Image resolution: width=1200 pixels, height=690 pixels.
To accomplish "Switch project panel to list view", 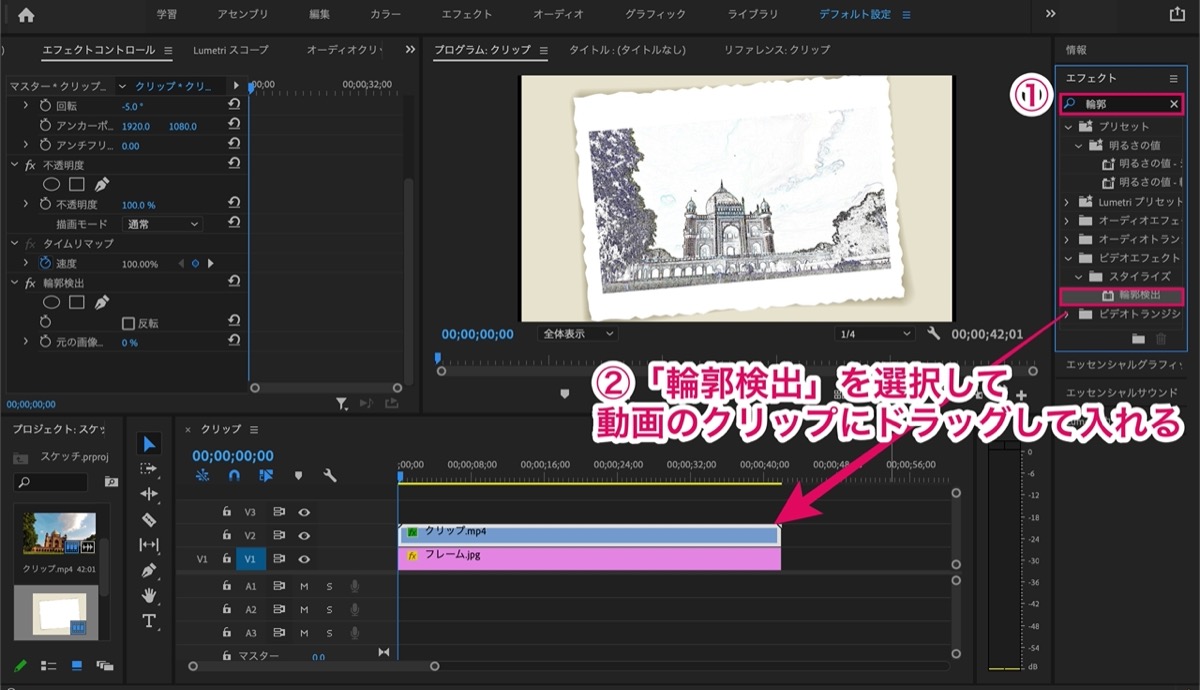I will click(50, 665).
